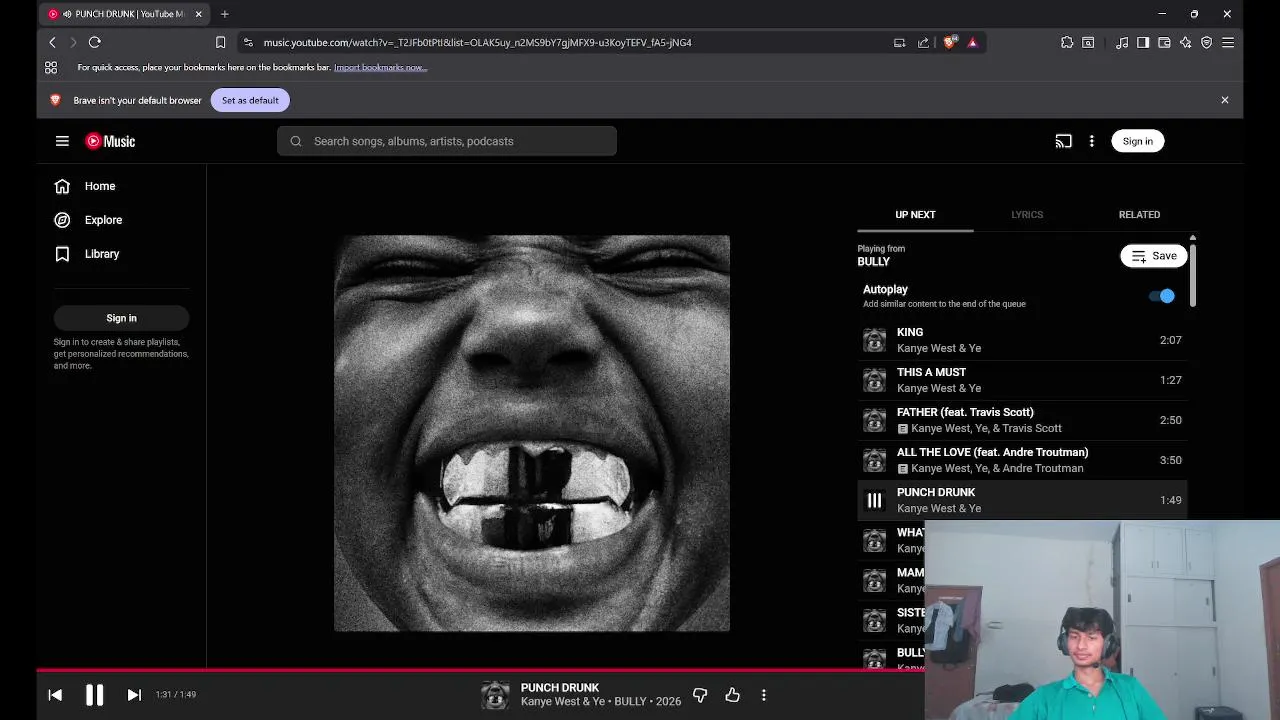Image resolution: width=1280 pixels, height=720 pixels.
Task: Dislike PUNCH DRUNK with thumbs down
Action: 700,695
